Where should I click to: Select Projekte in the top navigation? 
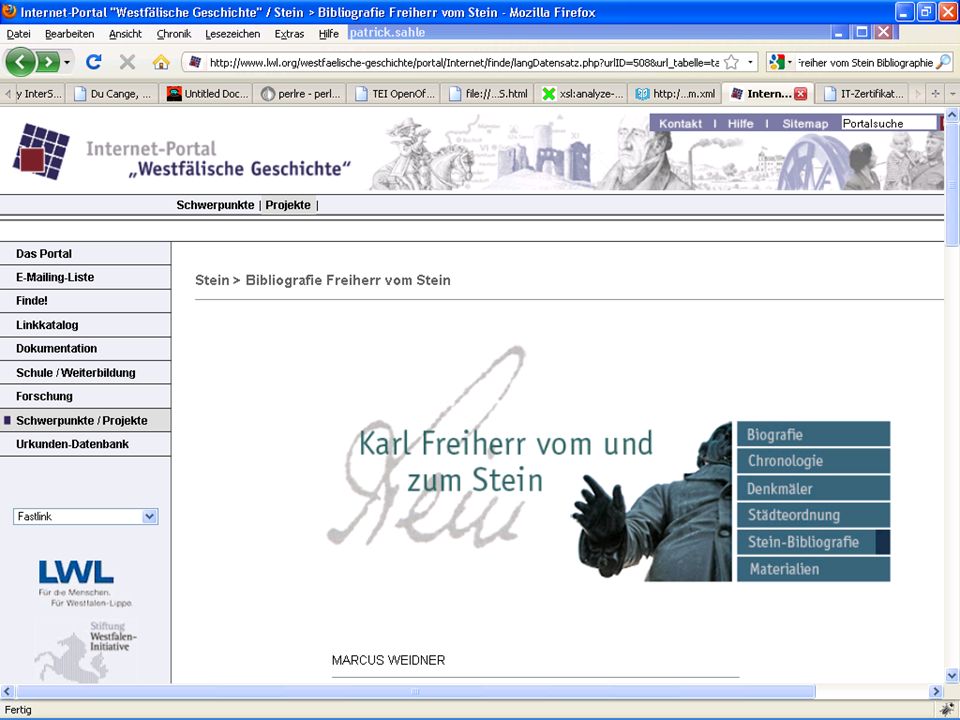288,205
